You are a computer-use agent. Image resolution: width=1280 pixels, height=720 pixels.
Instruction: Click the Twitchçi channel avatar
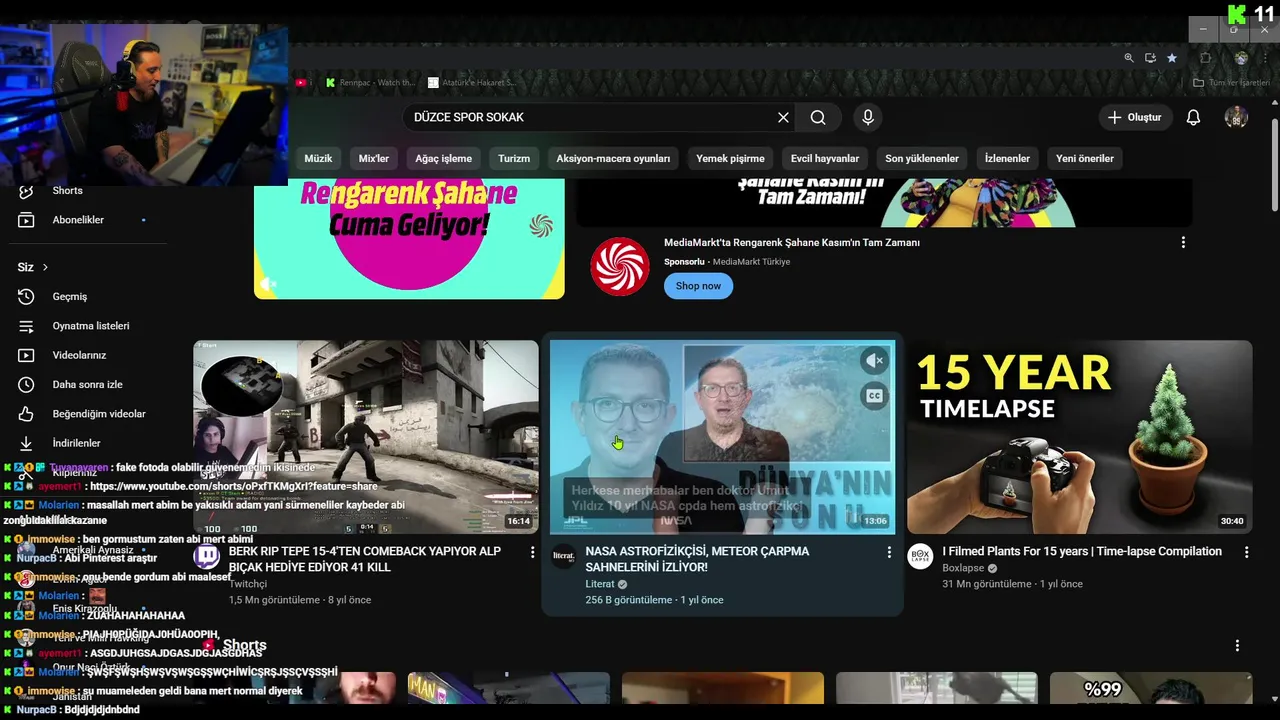(x=207, y=557)
